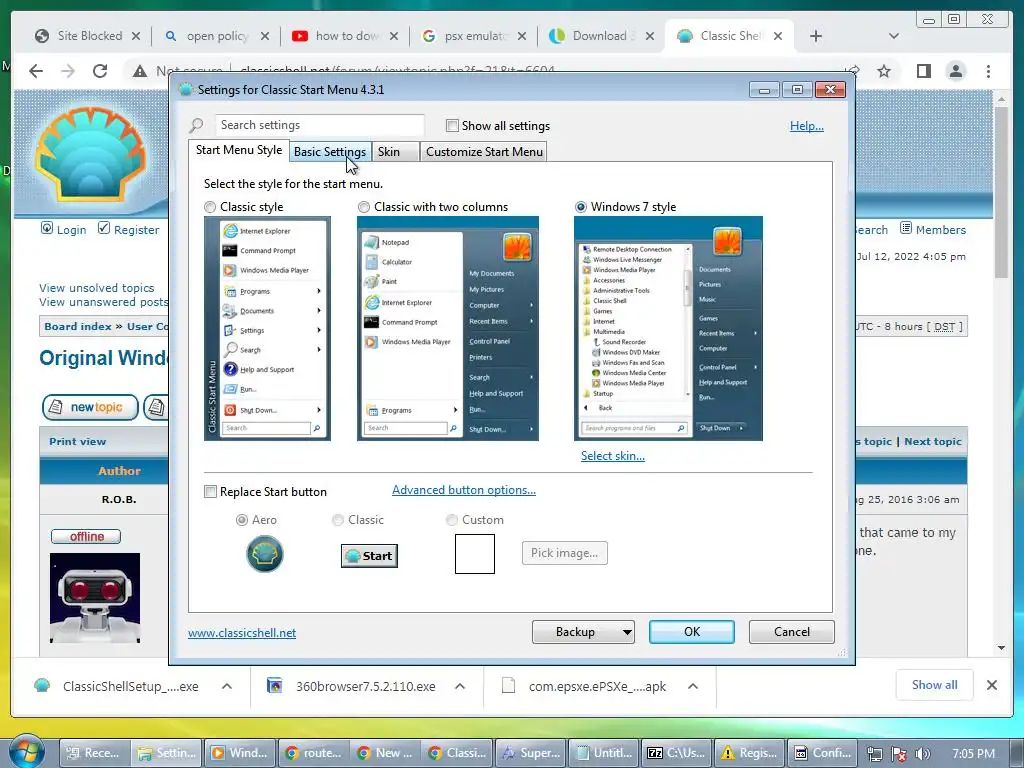The width and height of the screenshot is (1024, 768).
Task: Visit the www.classicshell.net link
Action: [x=242, y=633]
